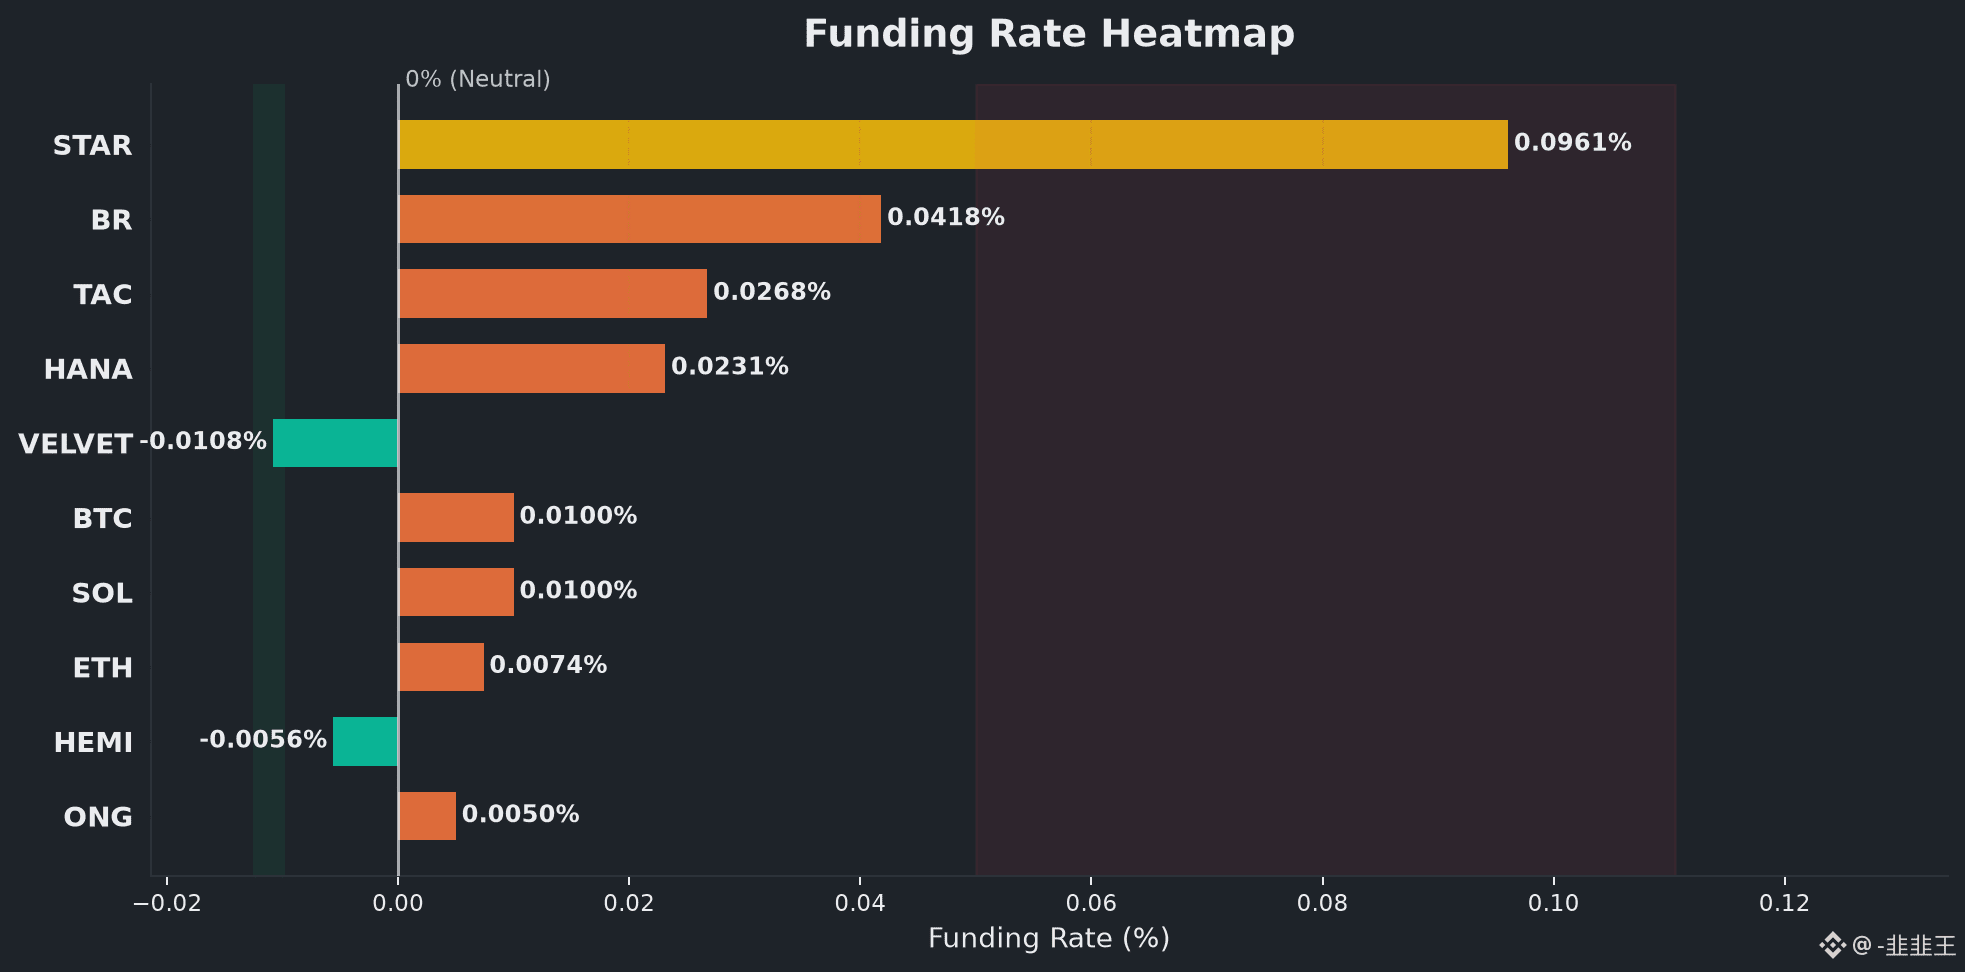The image size is (1965, 972).
Task: Click the orange BTC funding rate bar
Action: pyautogui.click(x=456, y=517)
